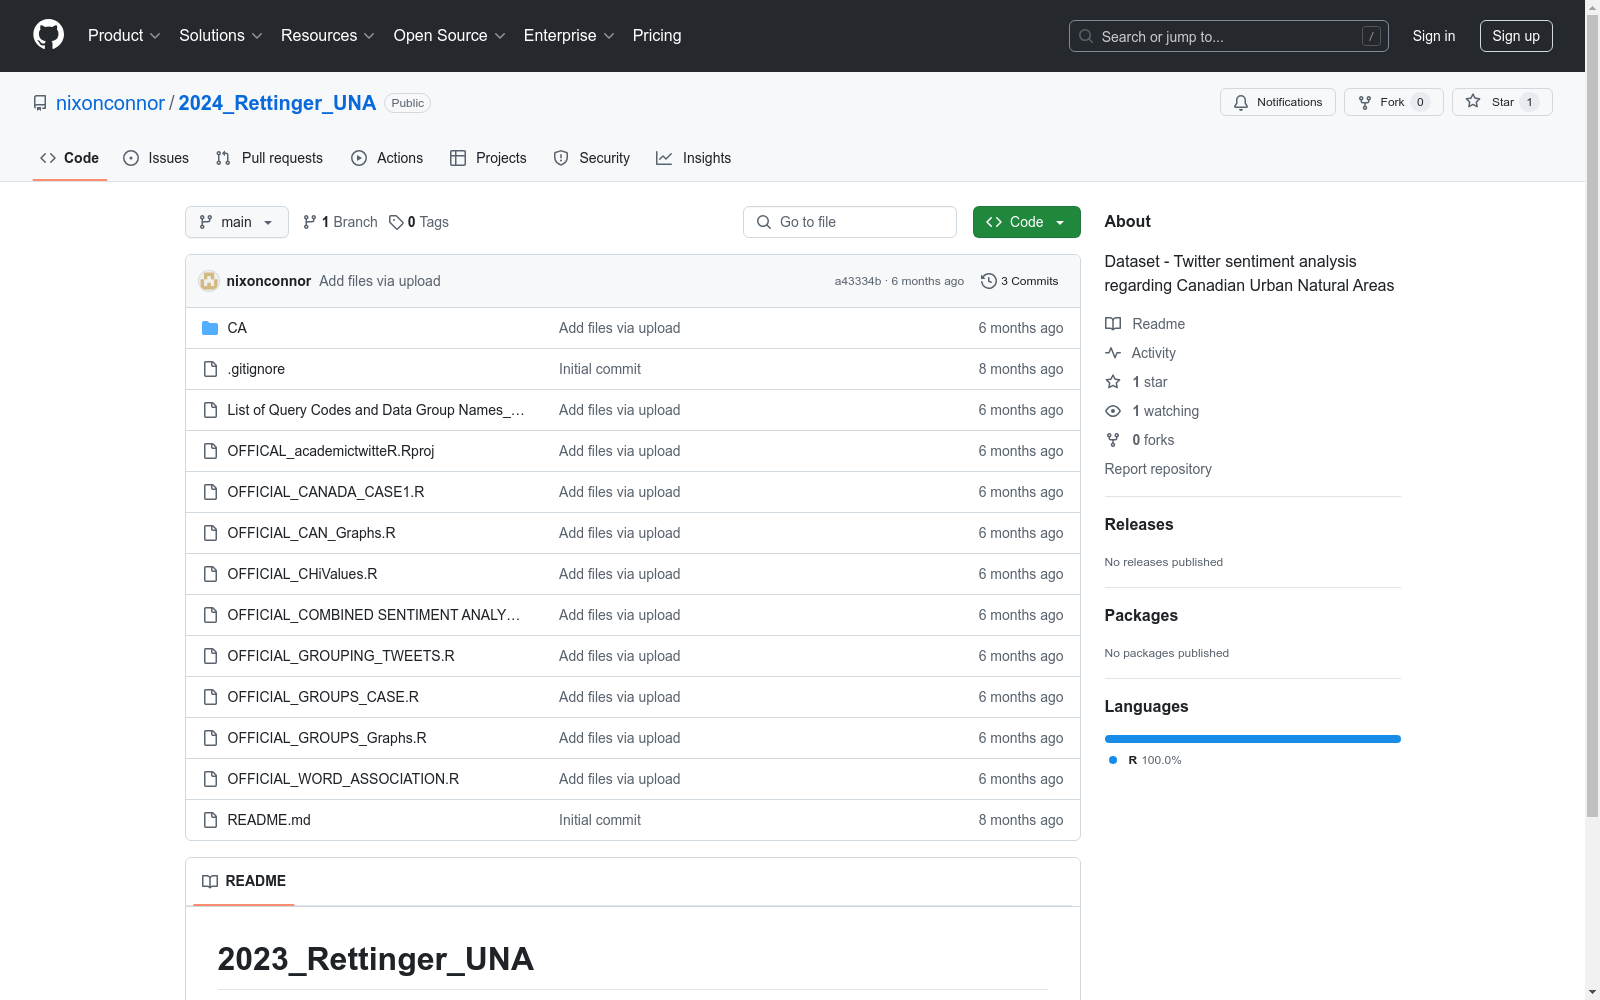
Task: Click the Search or jump to field
Action: point(1229,36)
